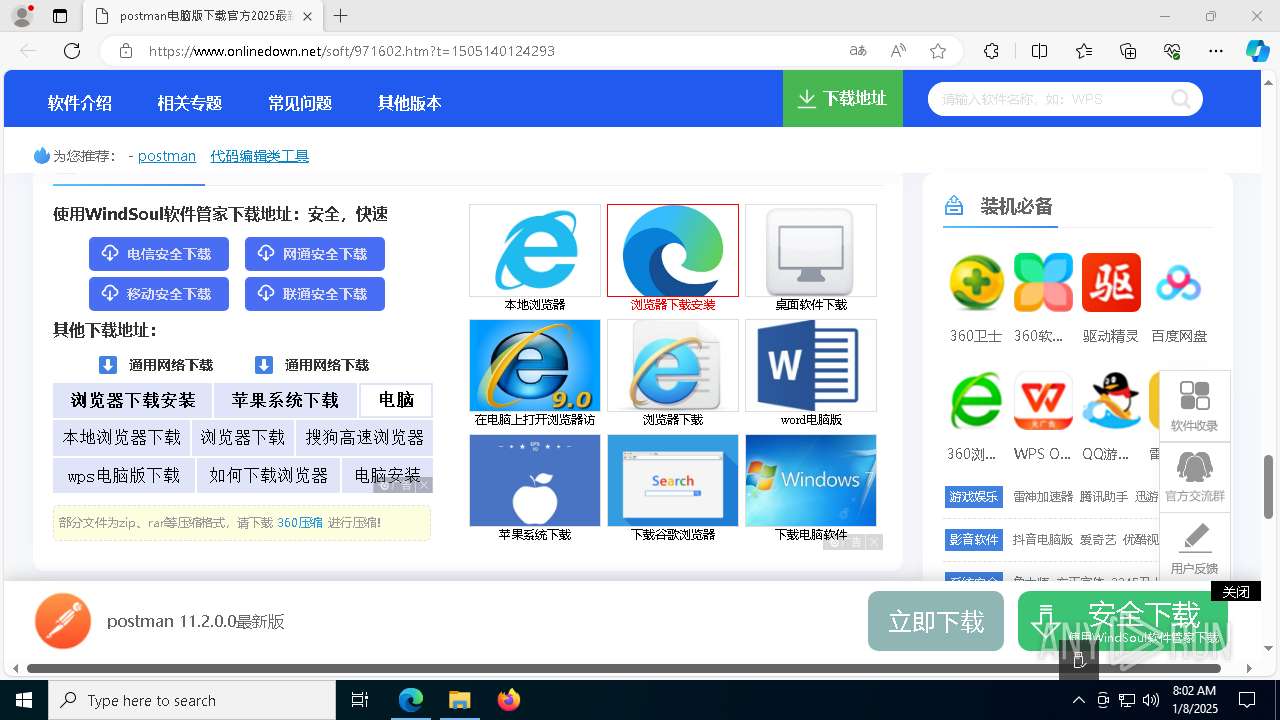Jump to 下载地址 green tab

pos(843,99)
